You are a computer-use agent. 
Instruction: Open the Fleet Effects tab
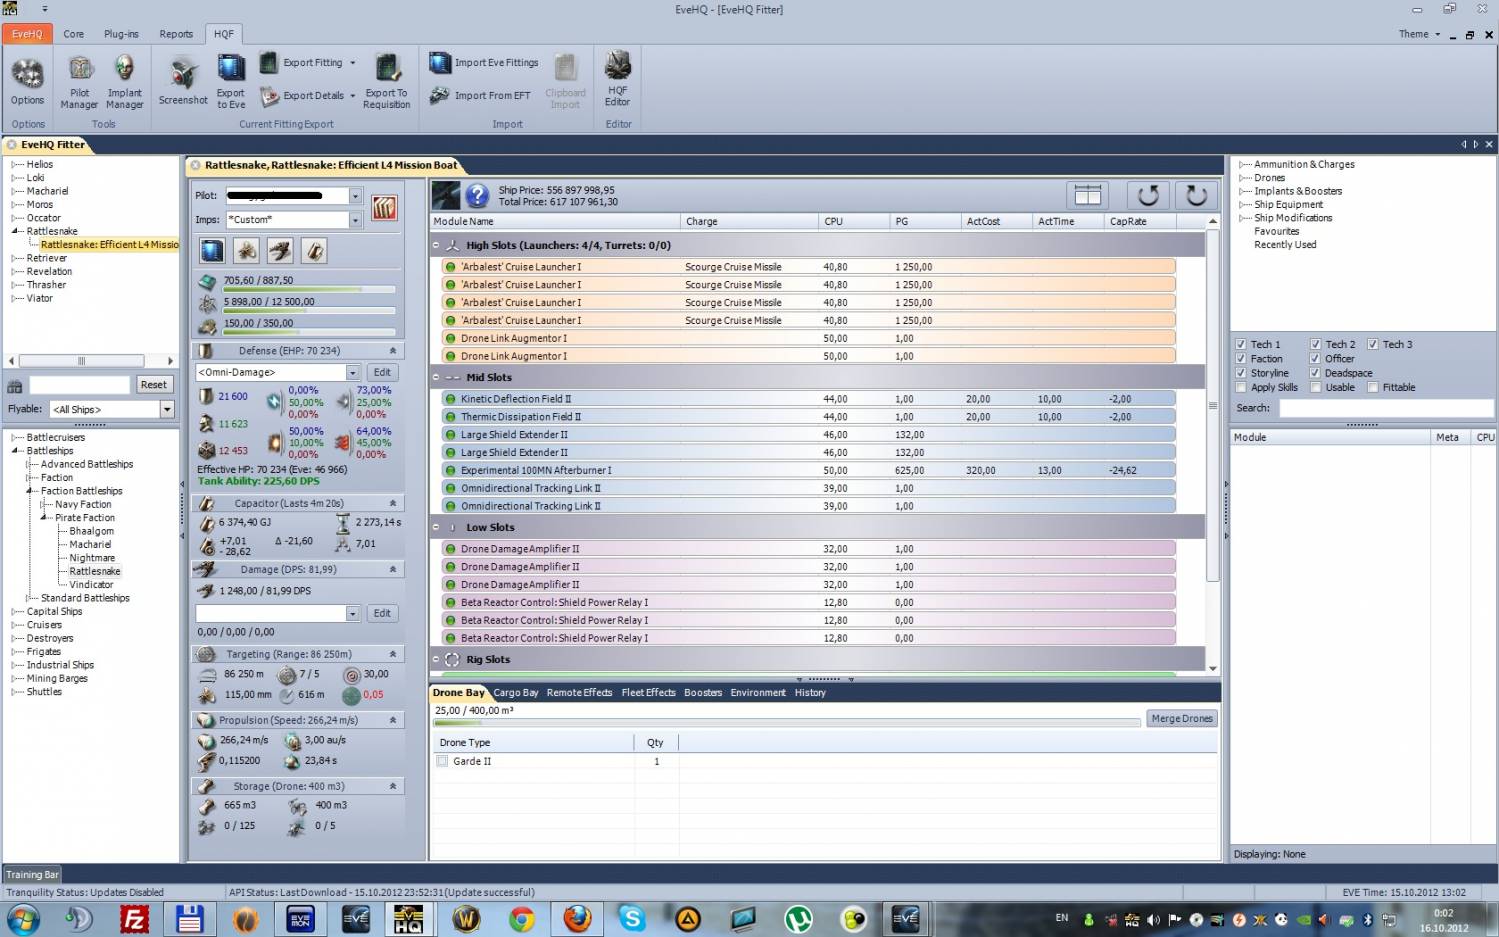pyautogui.click(x=648, y=692)
